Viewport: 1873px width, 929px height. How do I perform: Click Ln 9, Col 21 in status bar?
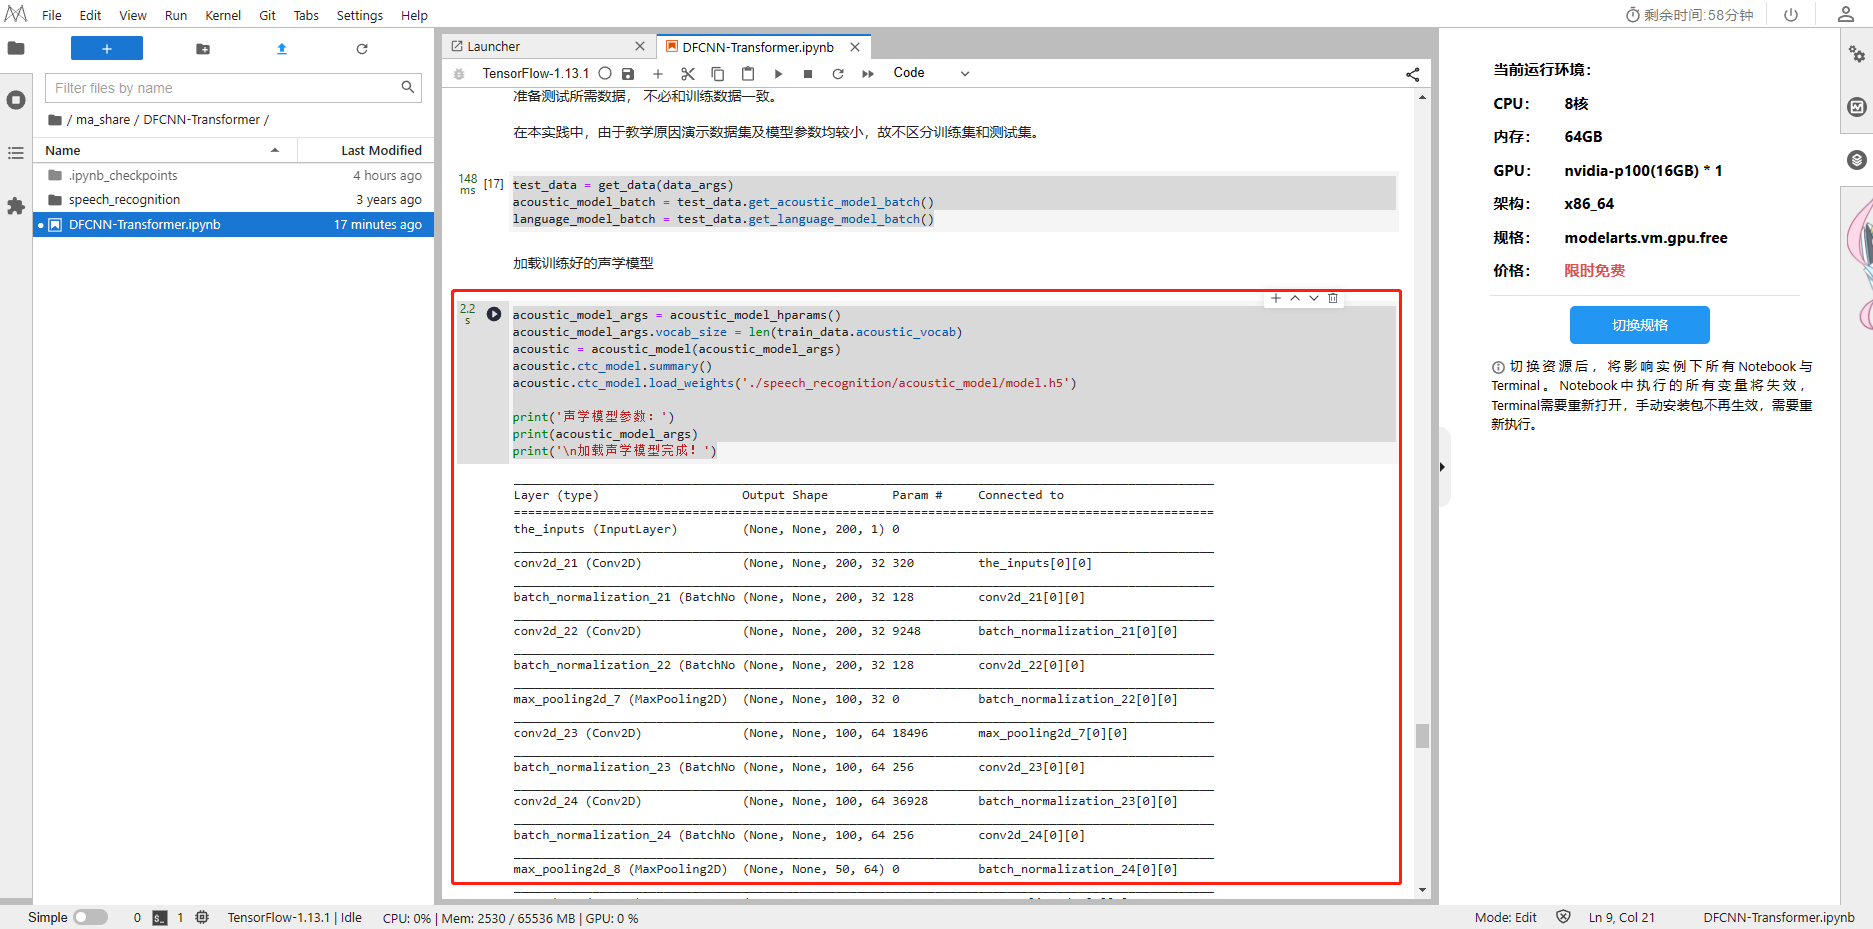pyautogui.click(x=1621, y=917)
